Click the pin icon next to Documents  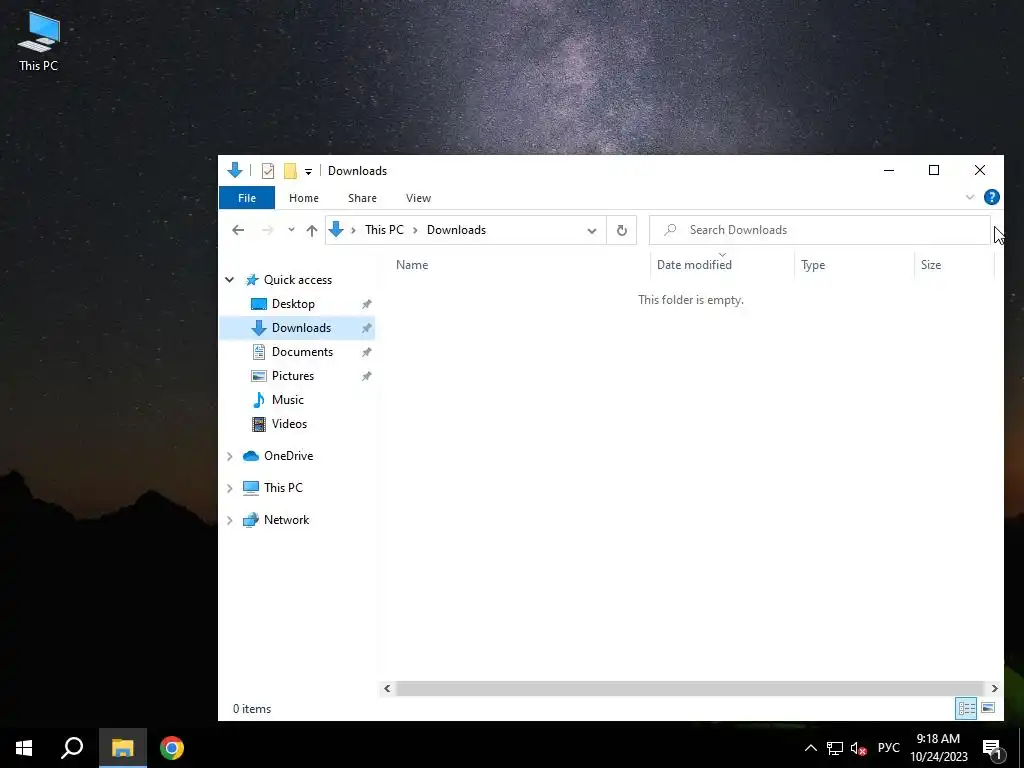click(x=366, y=352)
